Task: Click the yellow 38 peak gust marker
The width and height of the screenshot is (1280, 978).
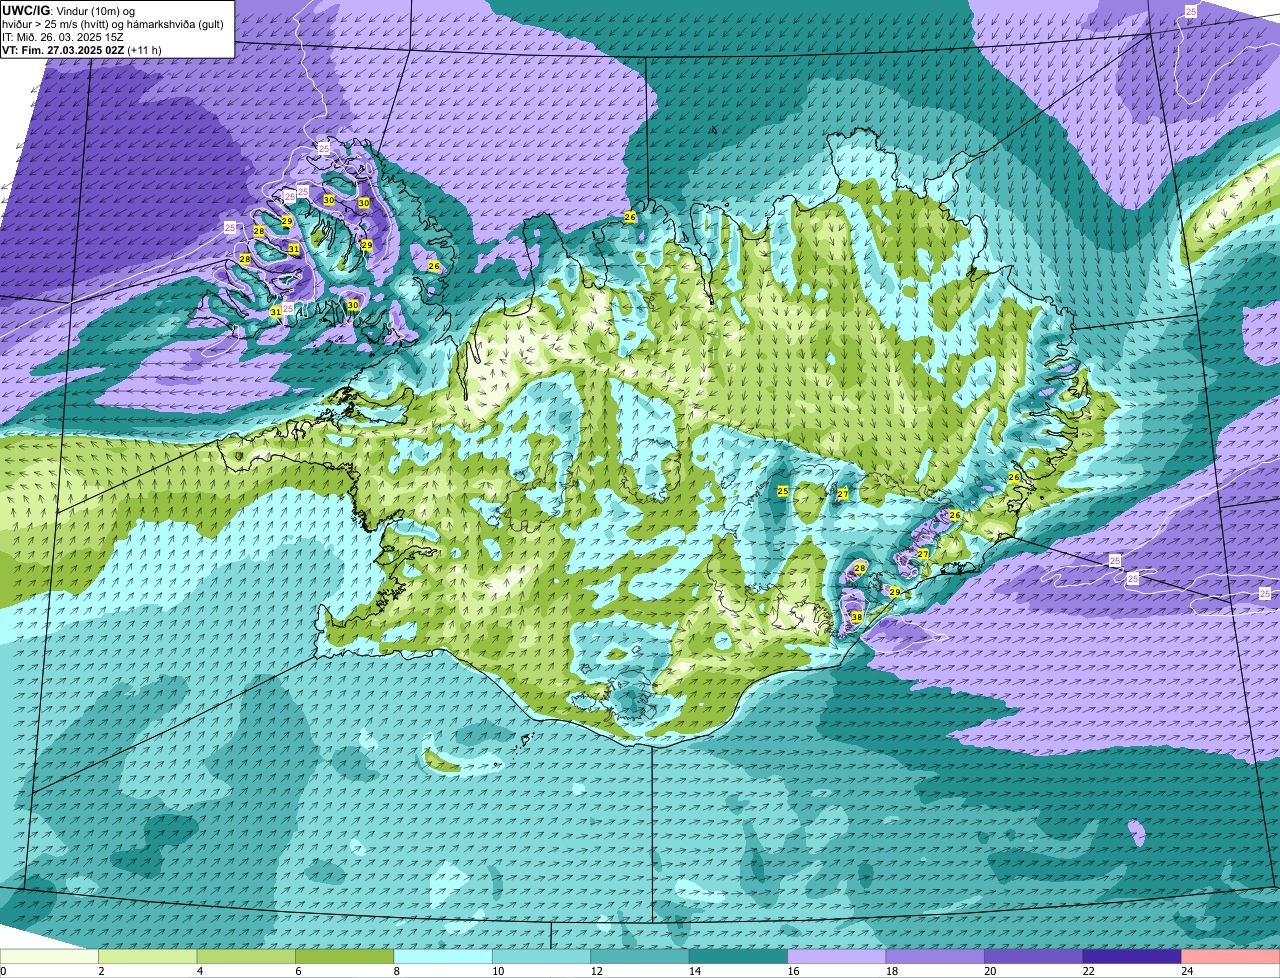Action: coord(857,618)
